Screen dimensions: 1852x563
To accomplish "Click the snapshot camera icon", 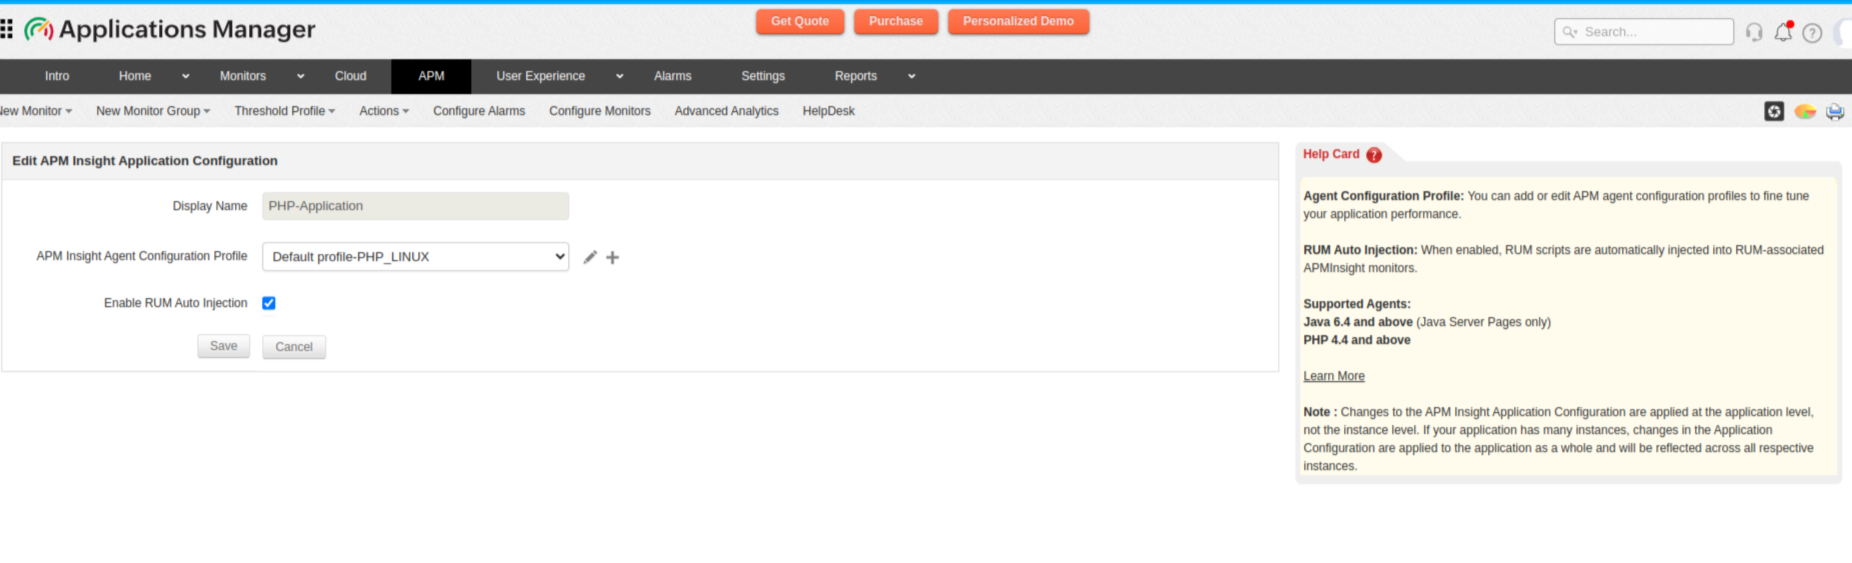I will tap(1774, 111).
